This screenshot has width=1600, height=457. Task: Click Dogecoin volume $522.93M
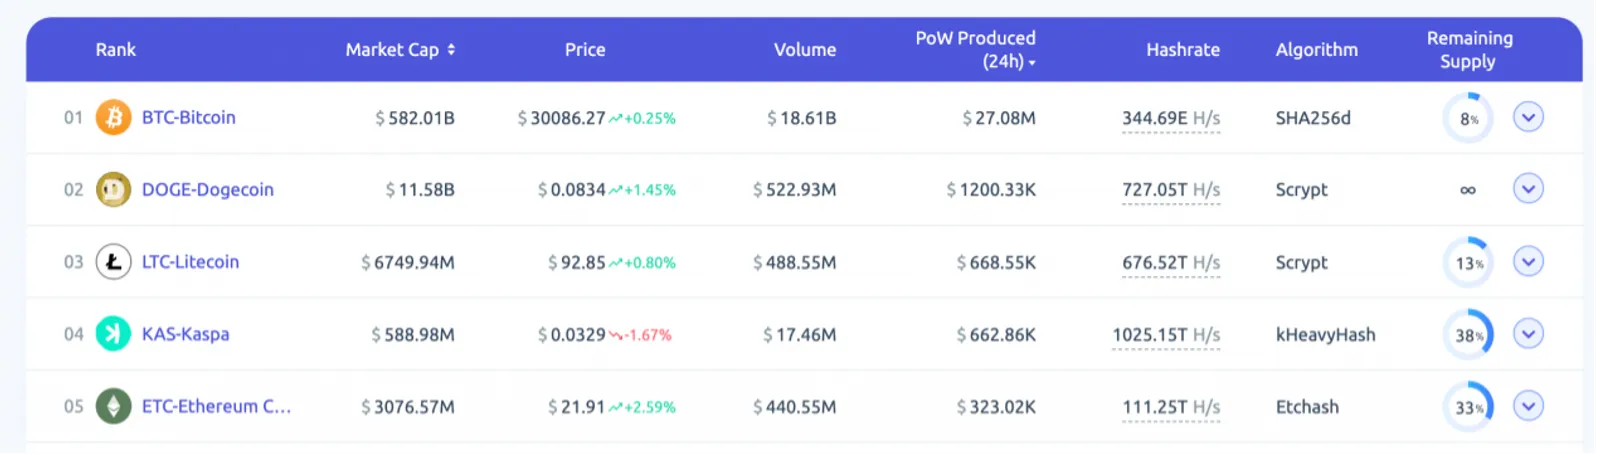[795, 190]
